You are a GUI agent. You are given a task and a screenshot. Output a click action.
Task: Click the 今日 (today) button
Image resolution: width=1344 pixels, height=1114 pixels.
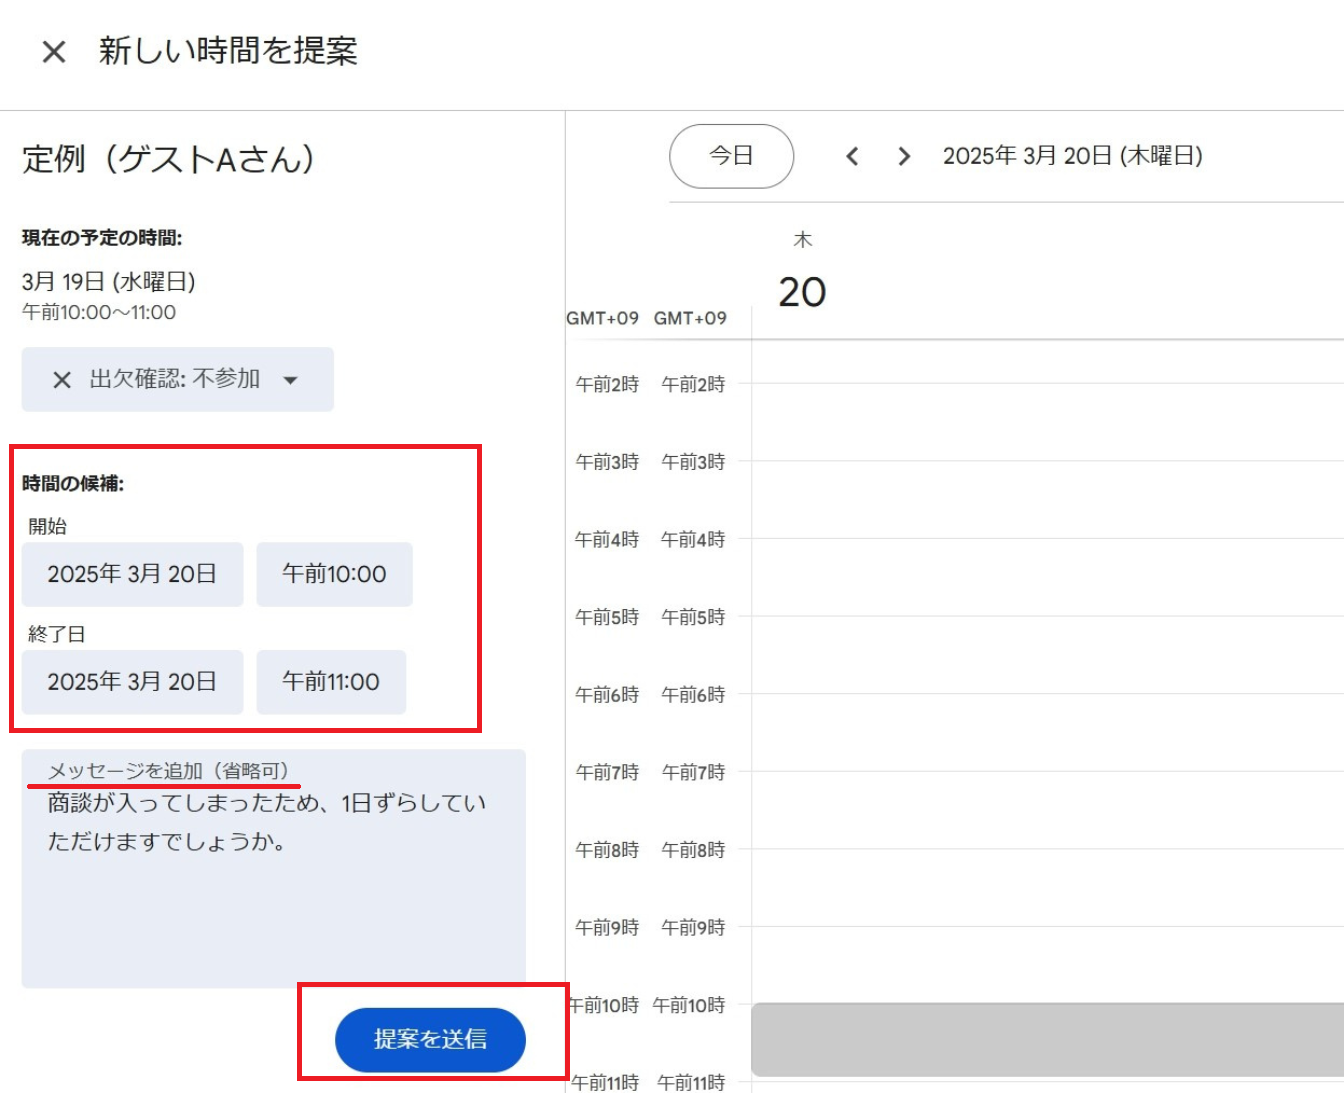[x=731, y=156]
